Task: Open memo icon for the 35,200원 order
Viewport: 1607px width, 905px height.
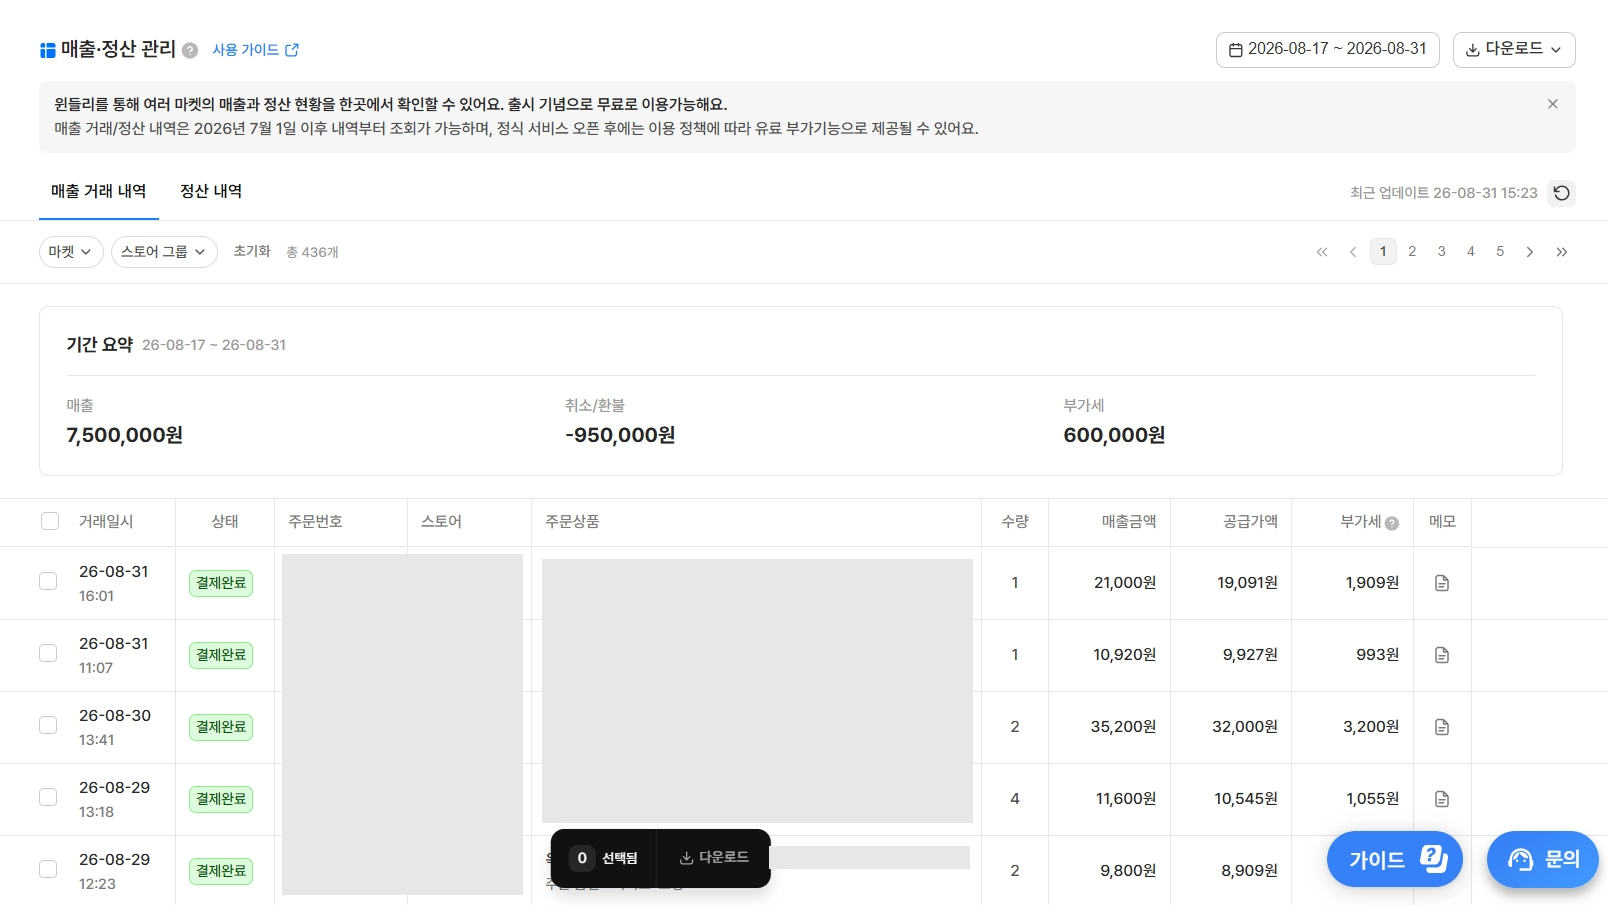Action: pos(1441,727)
